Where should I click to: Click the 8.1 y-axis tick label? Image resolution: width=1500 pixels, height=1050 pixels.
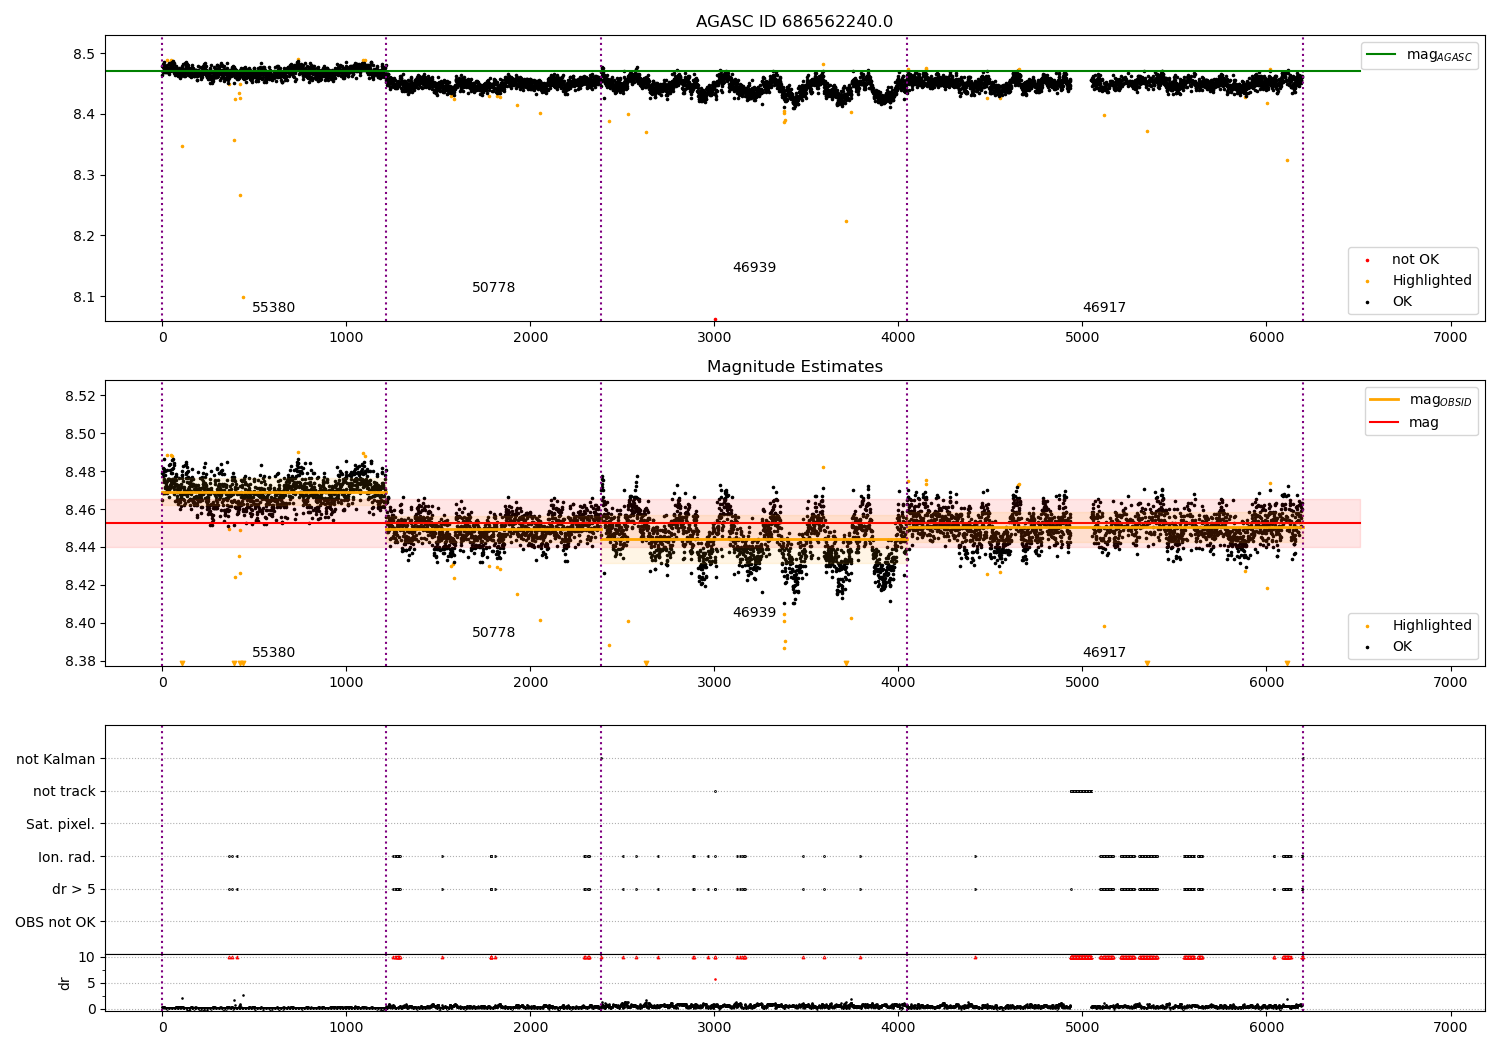84,298
